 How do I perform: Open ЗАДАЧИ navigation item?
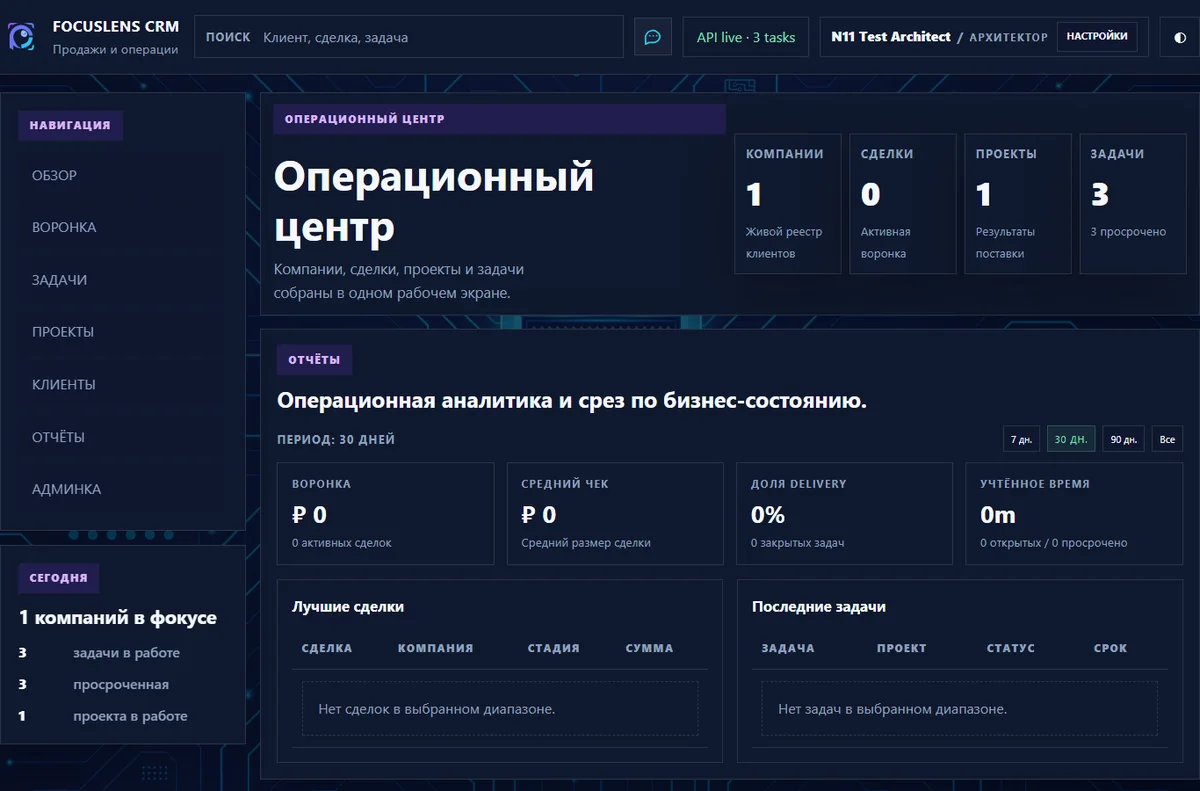59,280
